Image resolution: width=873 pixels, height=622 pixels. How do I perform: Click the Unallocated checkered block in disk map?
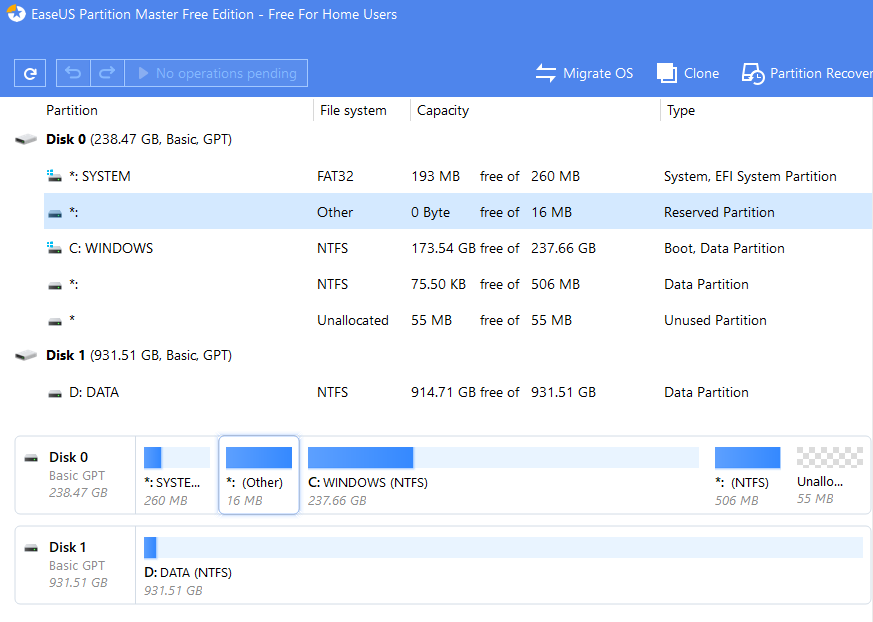(x=829, y=458)
